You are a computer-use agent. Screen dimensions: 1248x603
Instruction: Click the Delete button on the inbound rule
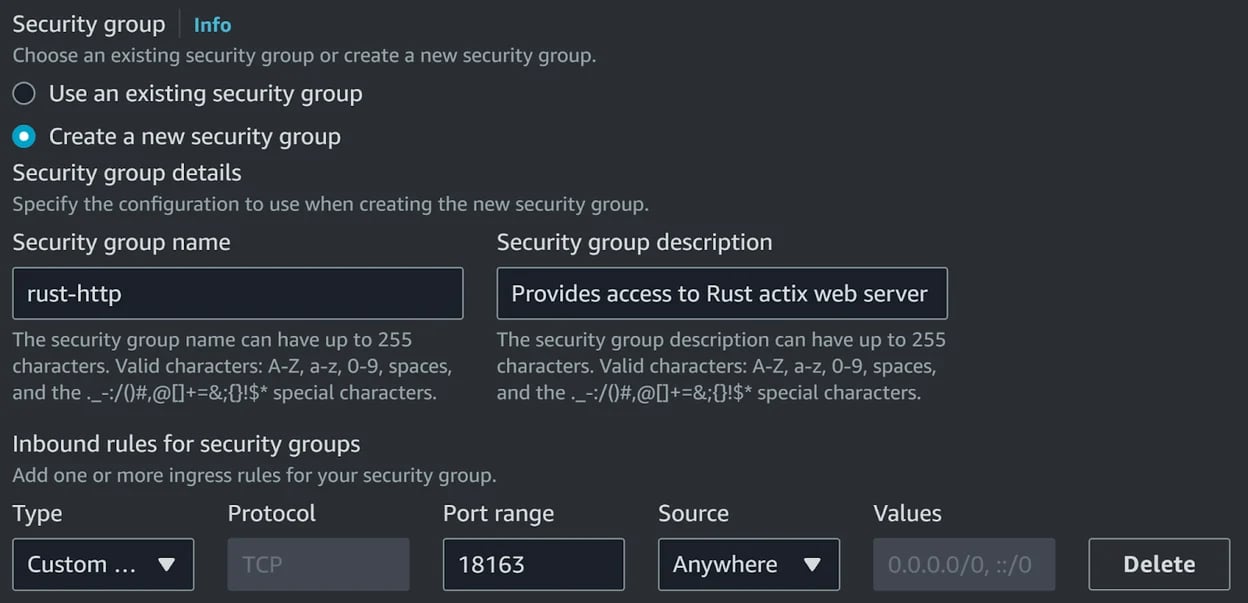pos(1158,564)
